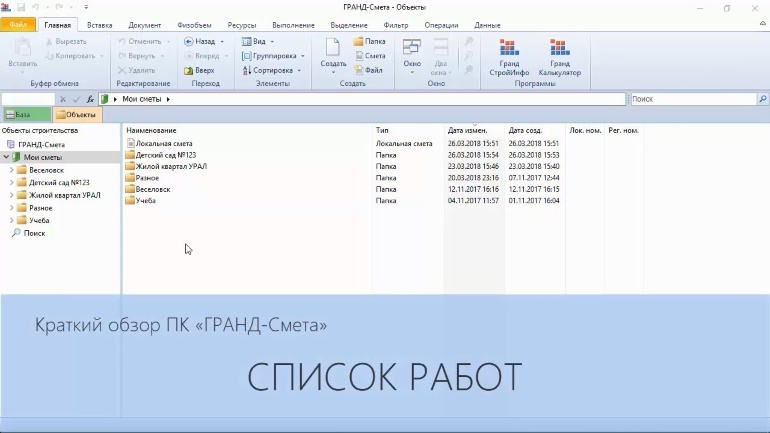The height and width of the screenshot is (433, 770).
Task: Switch to the База tab
Action: [27, 114]
